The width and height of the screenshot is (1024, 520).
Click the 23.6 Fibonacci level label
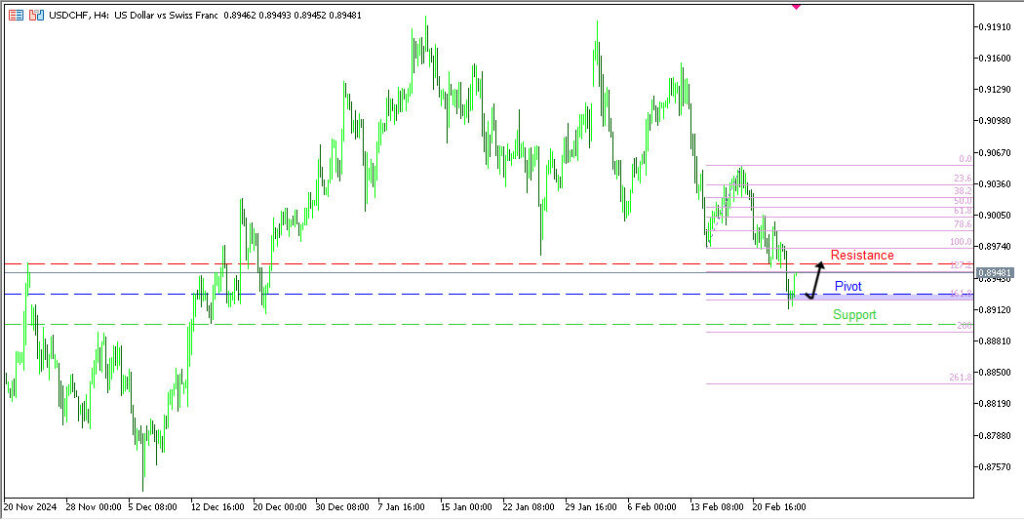coord(962,178)
